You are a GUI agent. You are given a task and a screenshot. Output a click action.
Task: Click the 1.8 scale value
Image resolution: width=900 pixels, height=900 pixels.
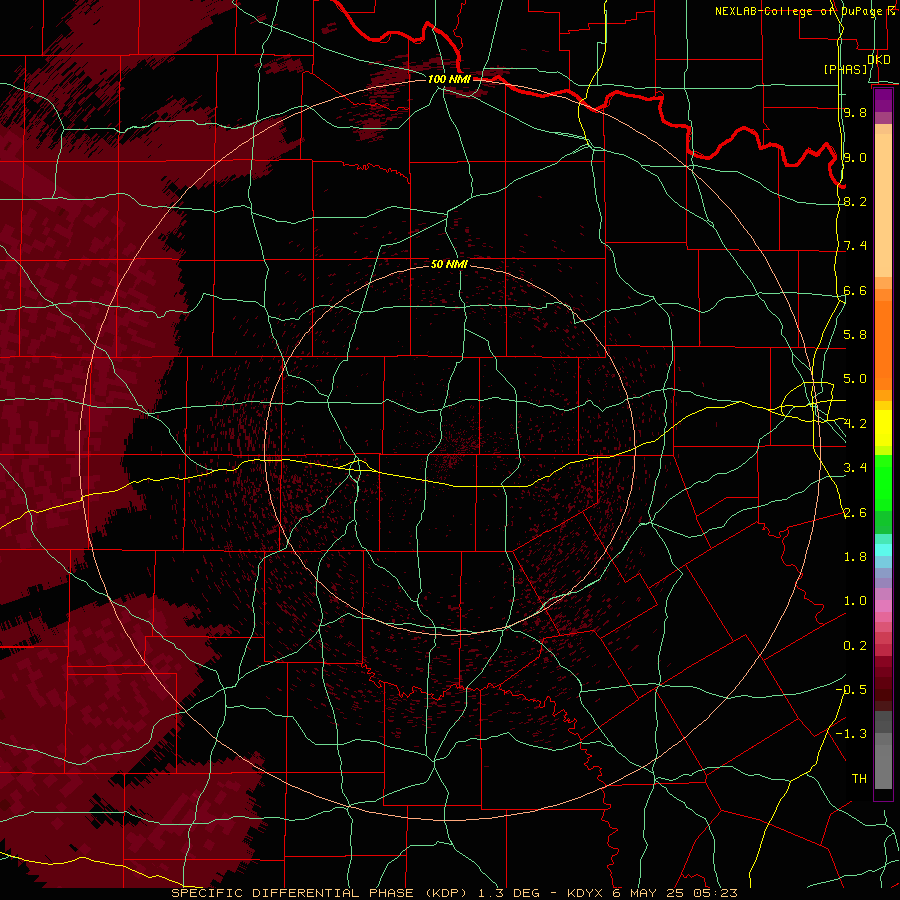(855, 557)
